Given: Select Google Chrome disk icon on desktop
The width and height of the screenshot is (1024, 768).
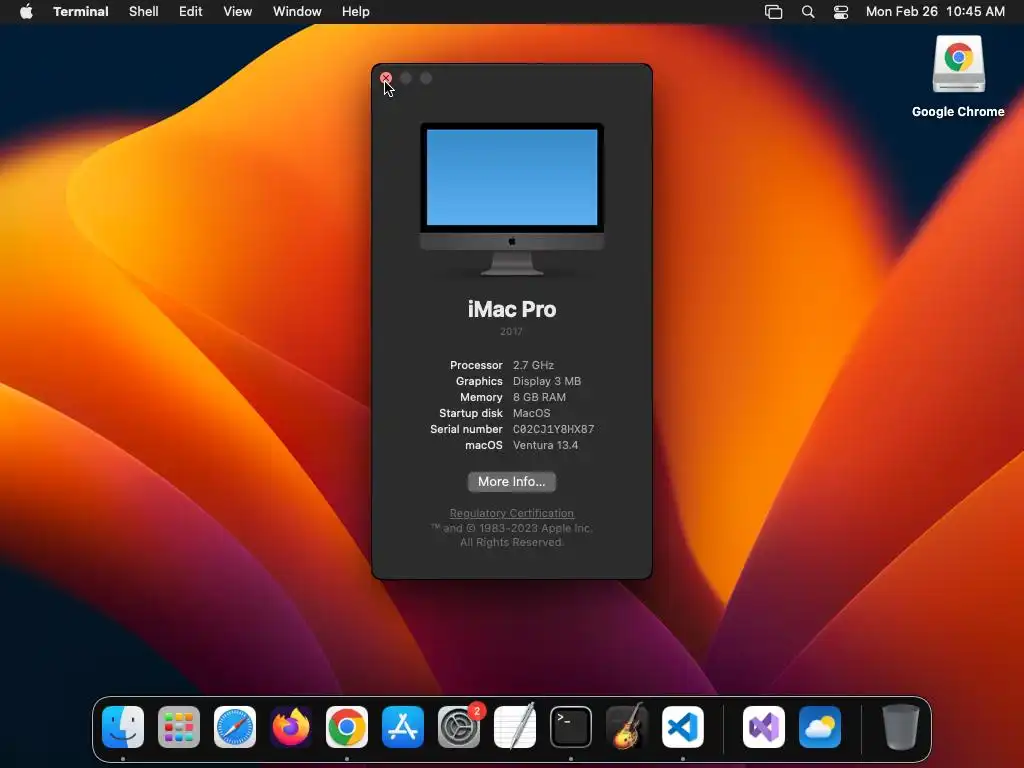Looking at the screenshot, I should pyautogui.click(x=958, y=65).
